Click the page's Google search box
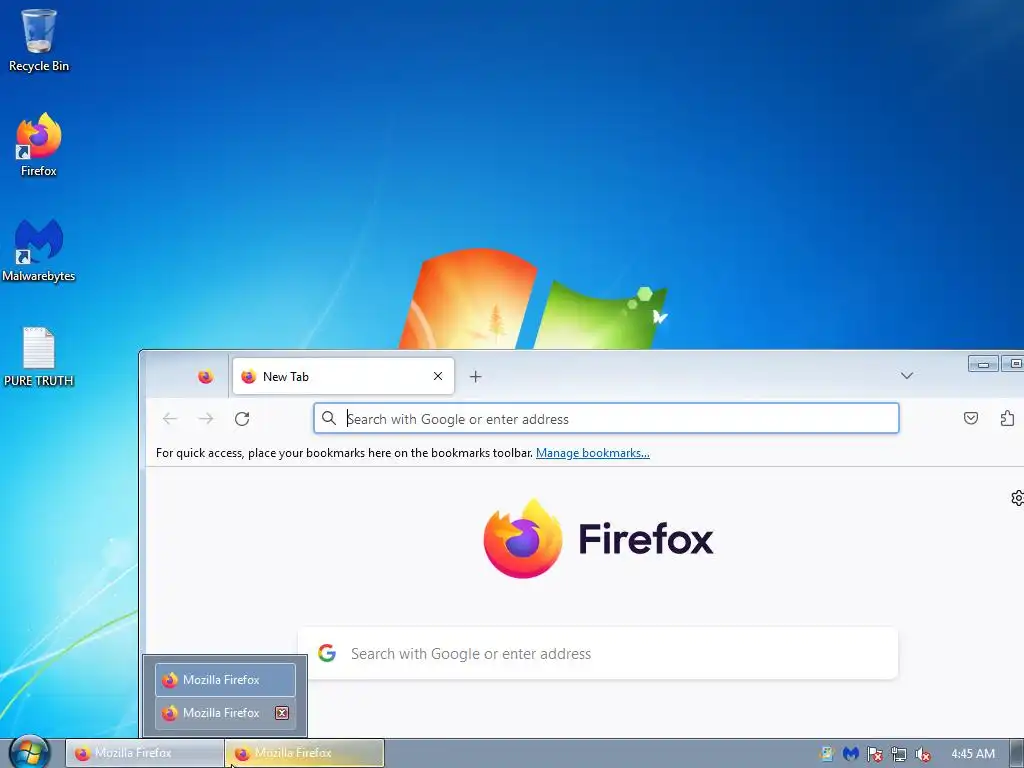This screenshot has width=1024, height=768. (x=598, y=653)
